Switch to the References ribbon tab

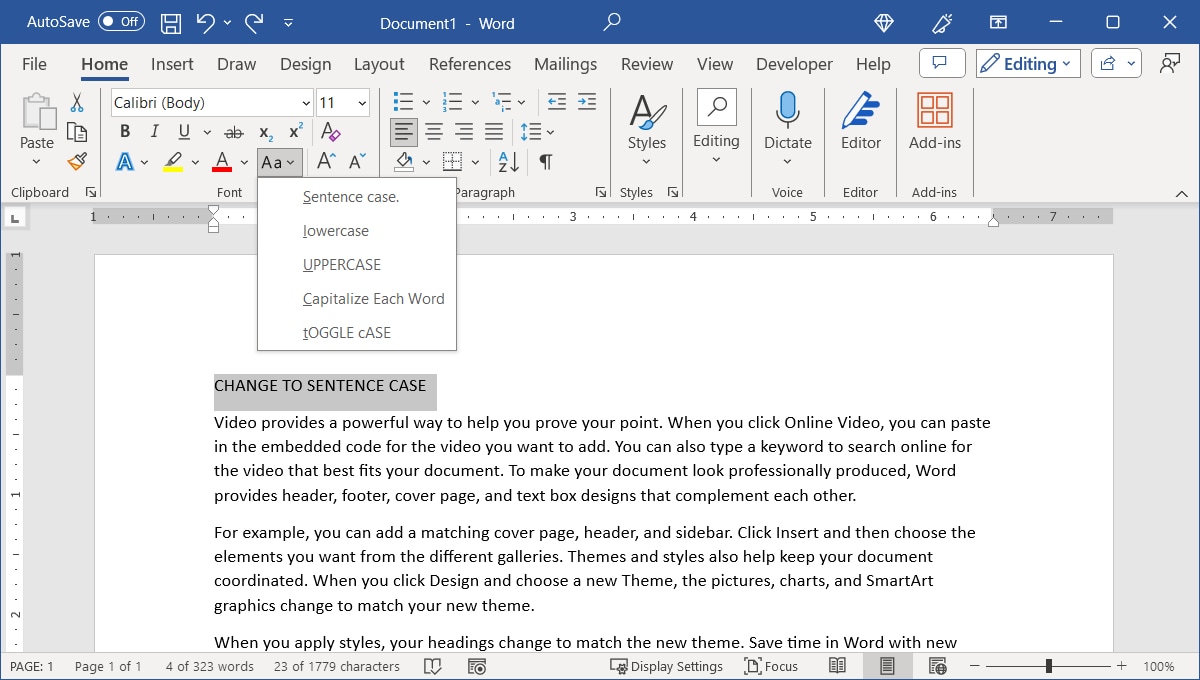tap(469, 63)
